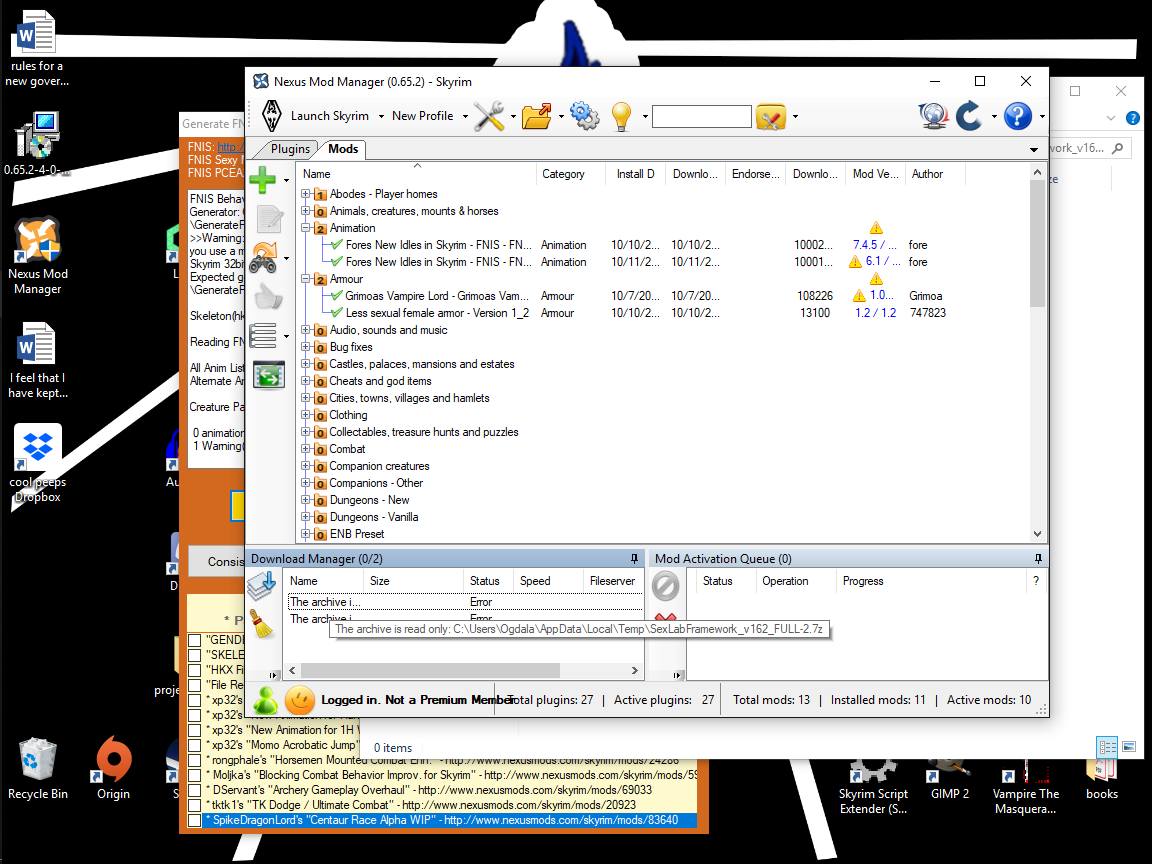Click the toolbar search input field
Image resolution: width=1152 pixels, height=864 pixels.
[702, 116]
